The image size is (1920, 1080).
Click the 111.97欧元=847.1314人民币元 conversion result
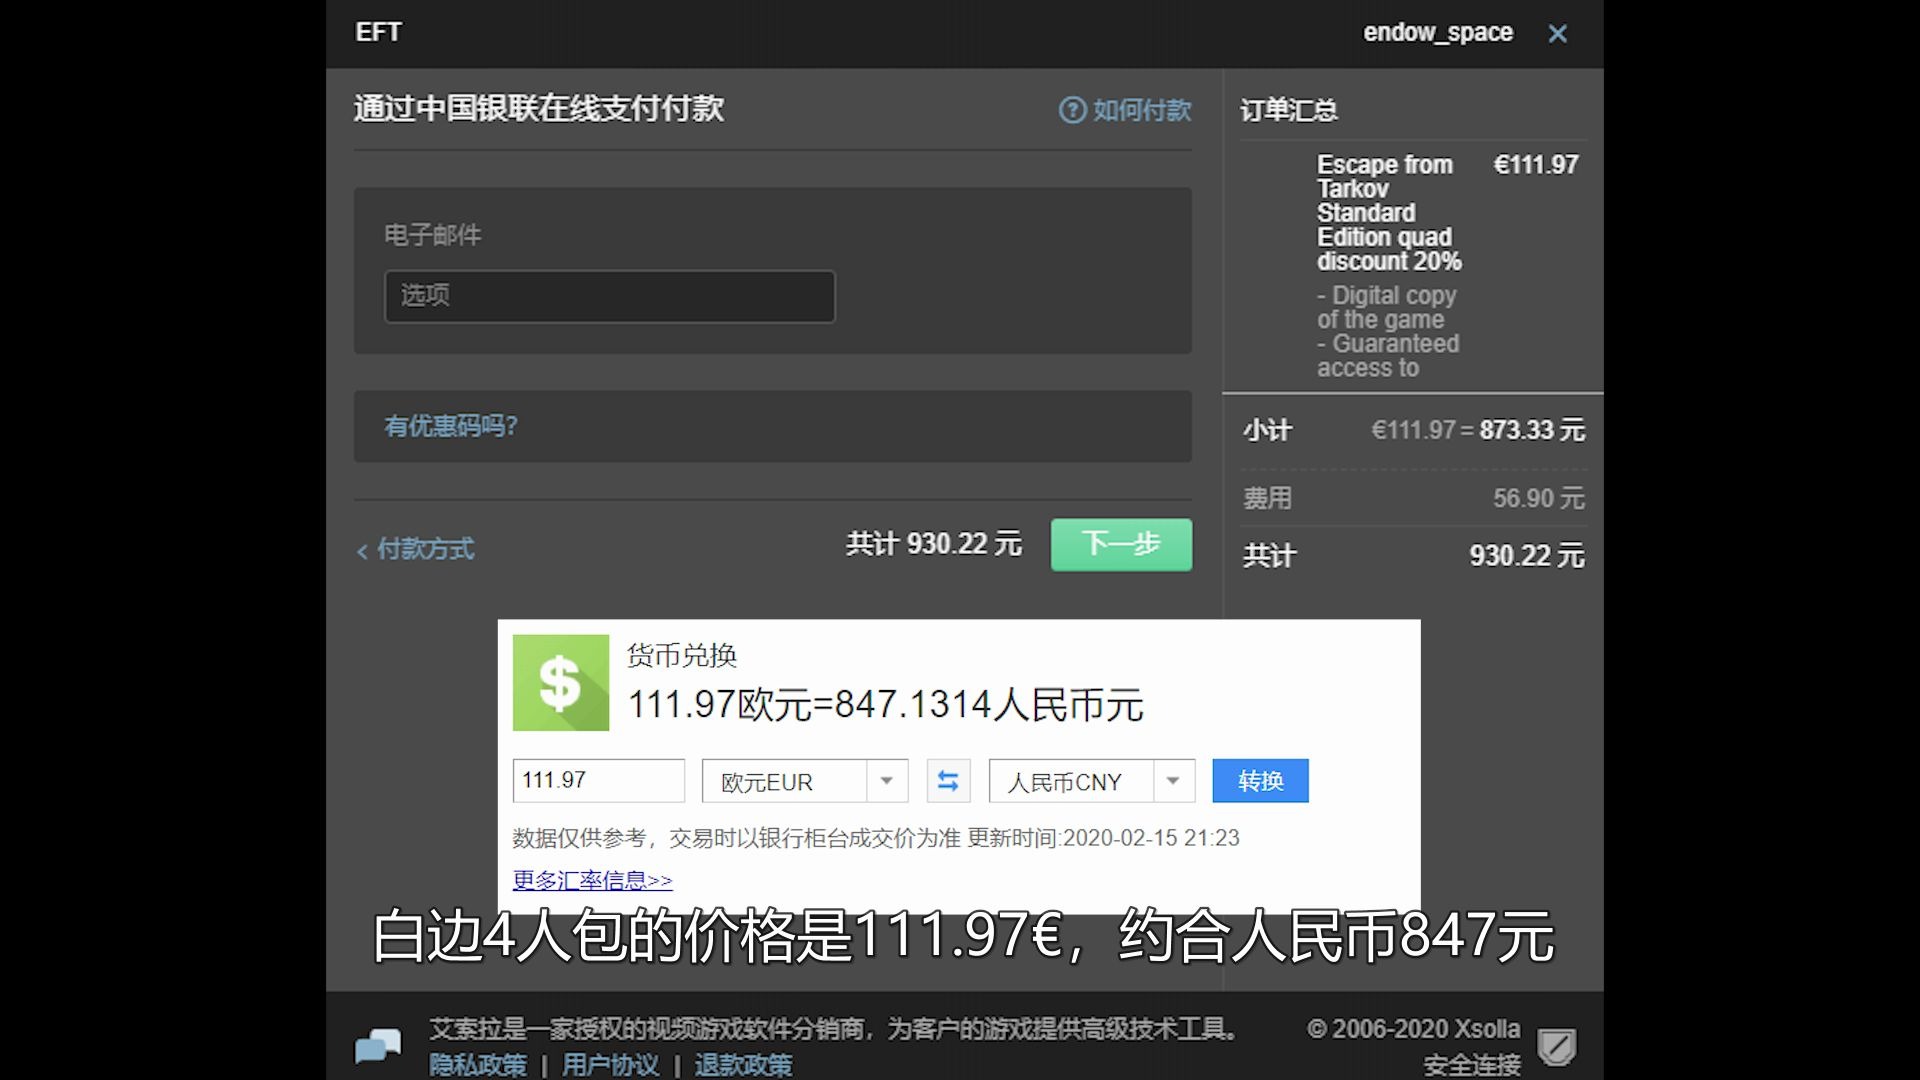click(885, 705)
